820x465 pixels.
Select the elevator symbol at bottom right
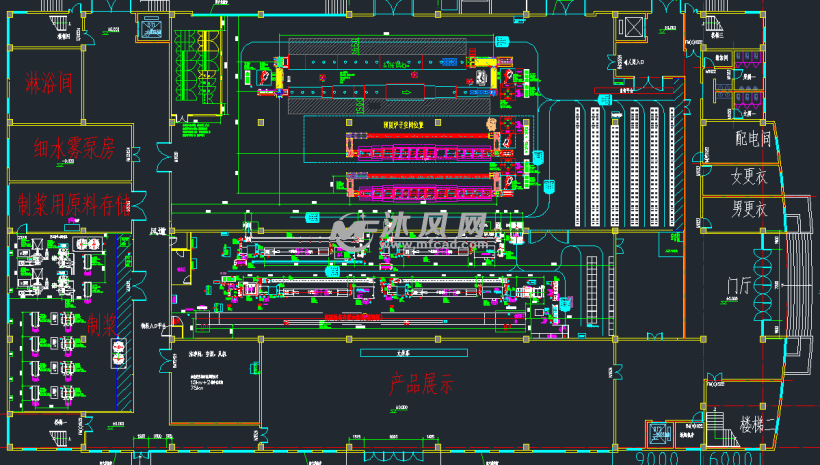pos(659,433)
